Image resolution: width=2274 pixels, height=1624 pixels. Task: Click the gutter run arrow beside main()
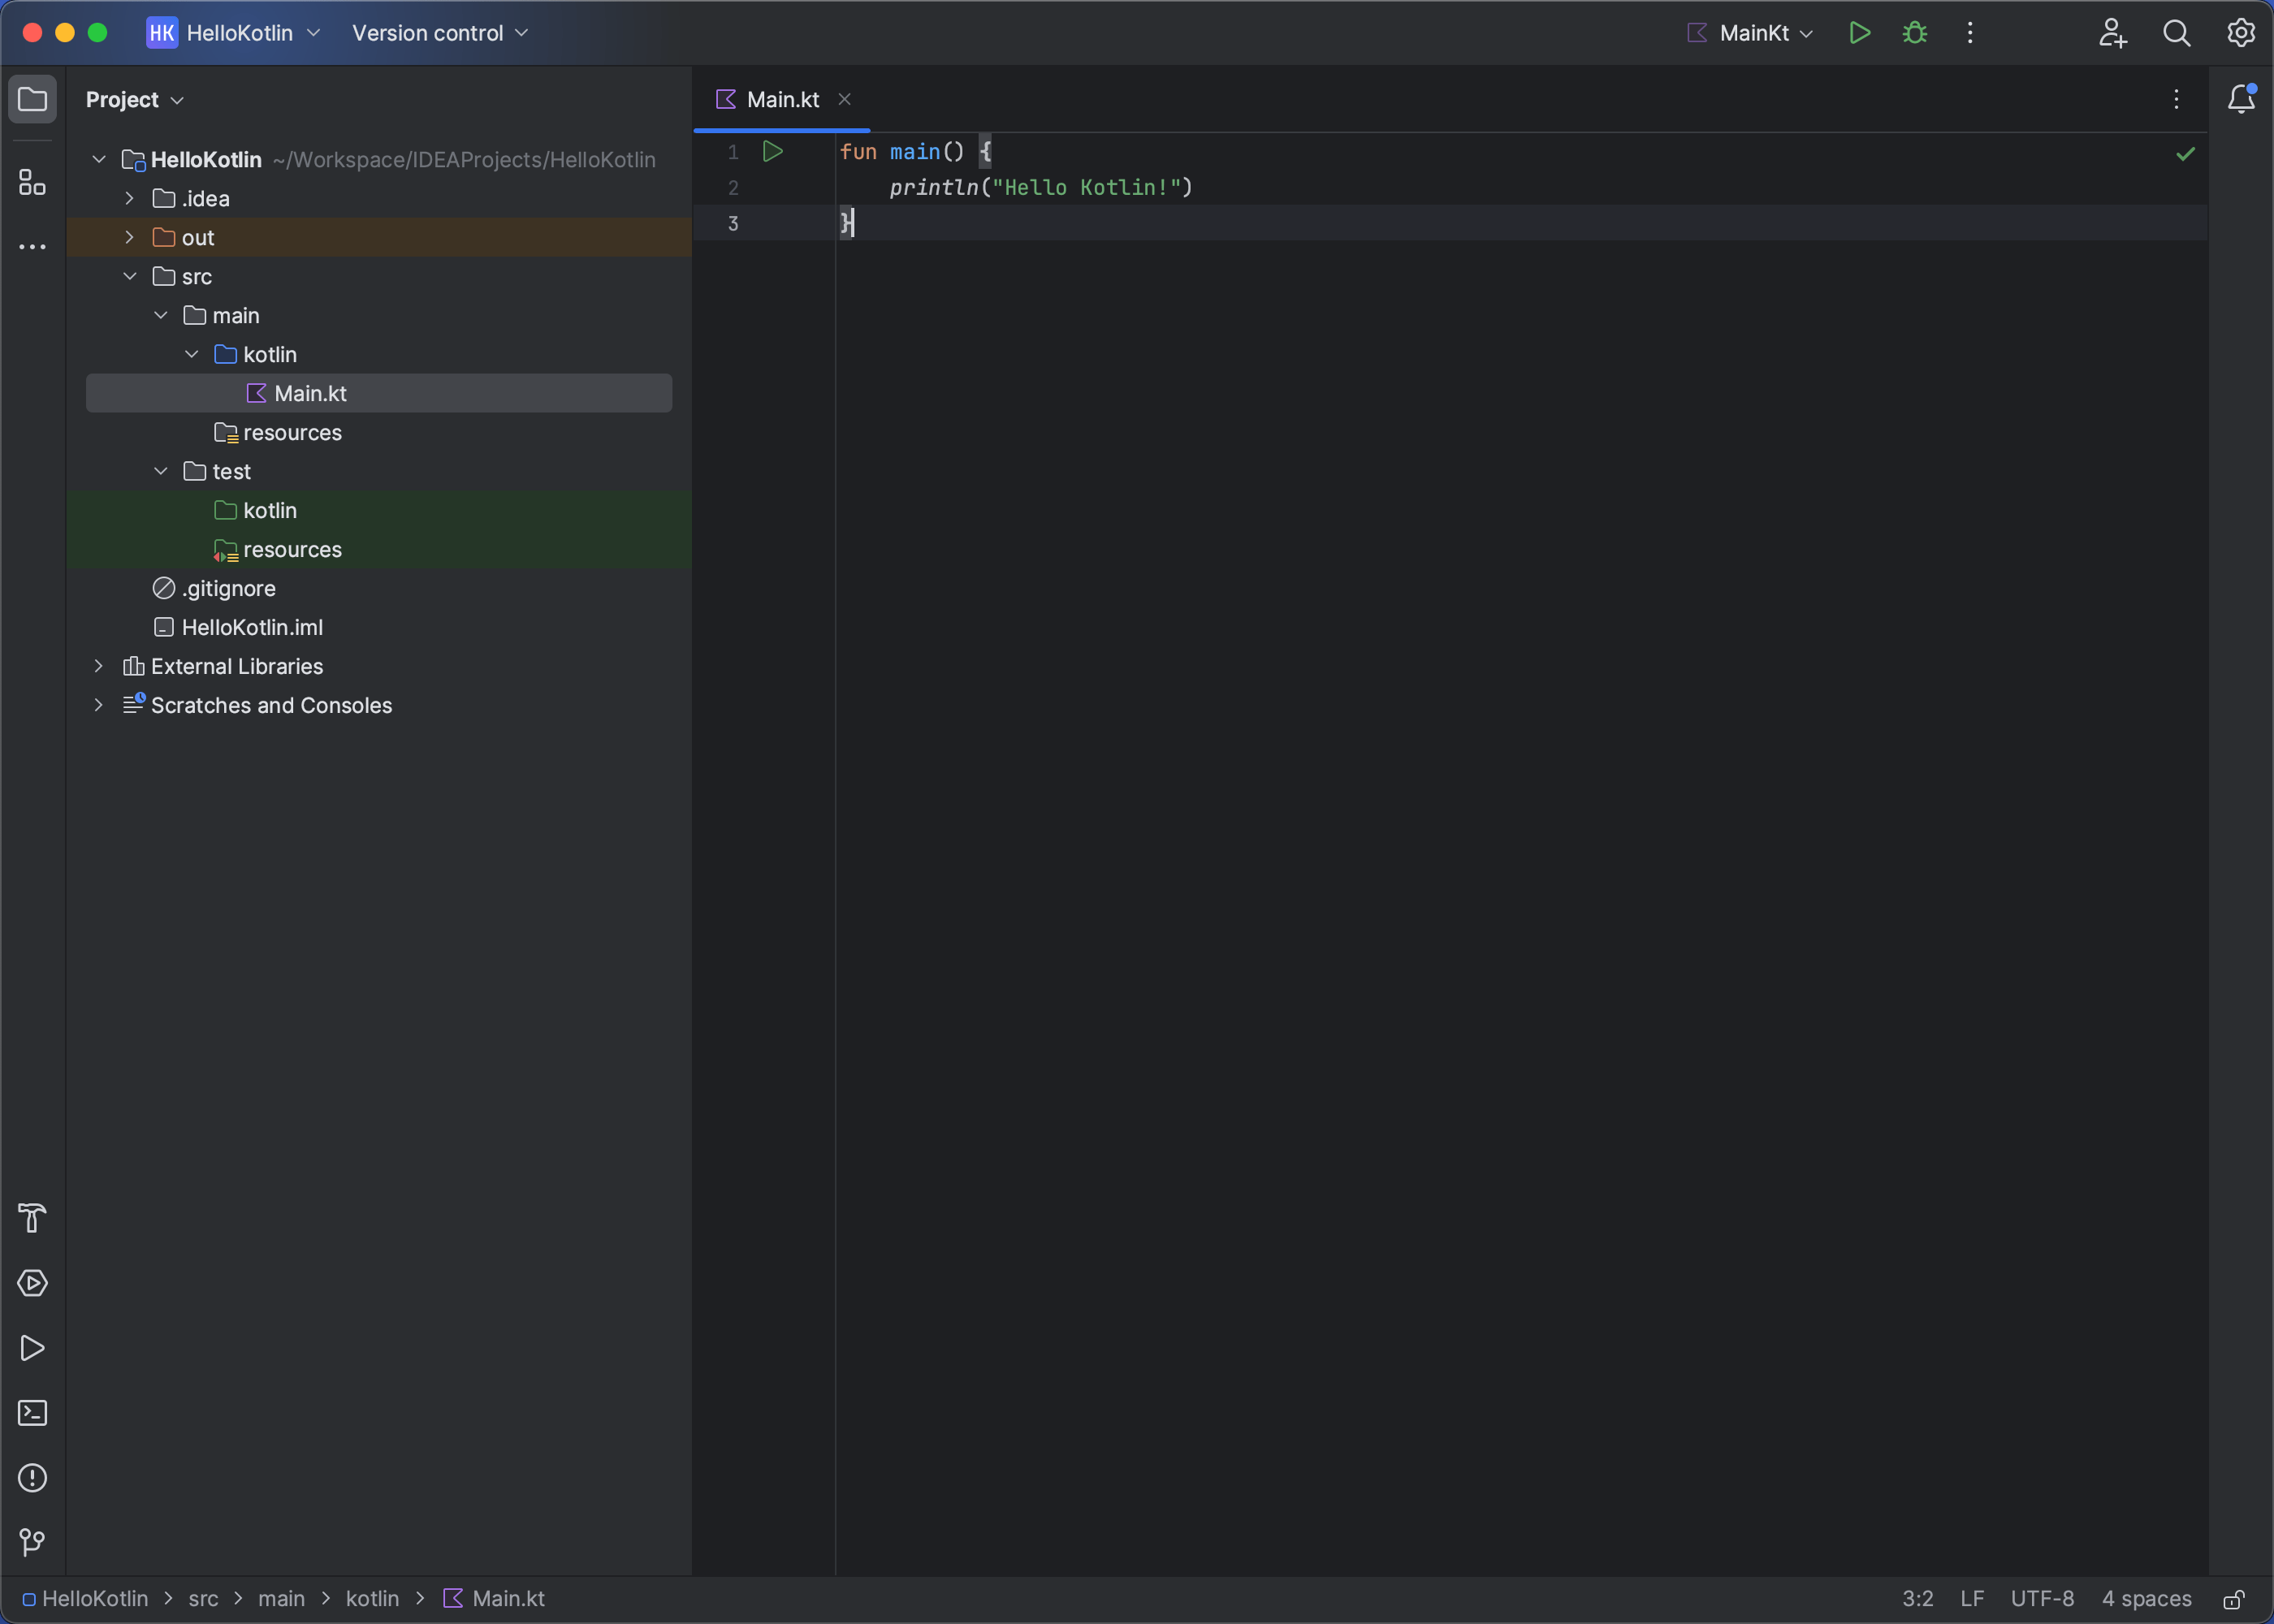[x=772, y=152]
